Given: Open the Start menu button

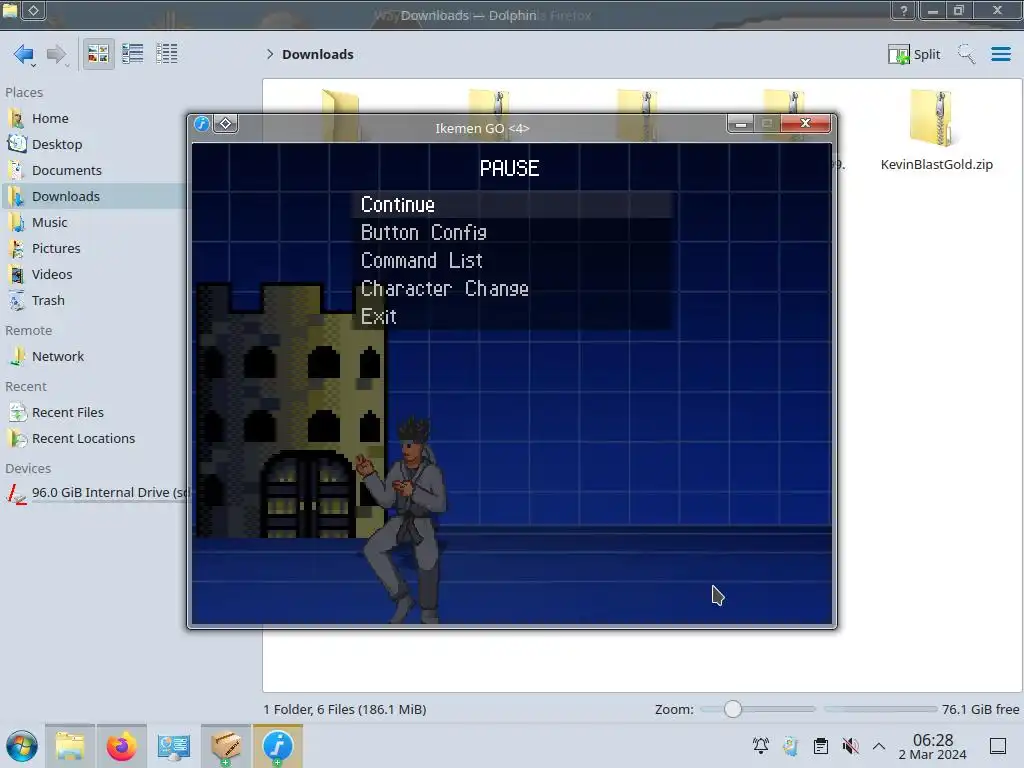Looking at the screenshot, I should point(22,746).
